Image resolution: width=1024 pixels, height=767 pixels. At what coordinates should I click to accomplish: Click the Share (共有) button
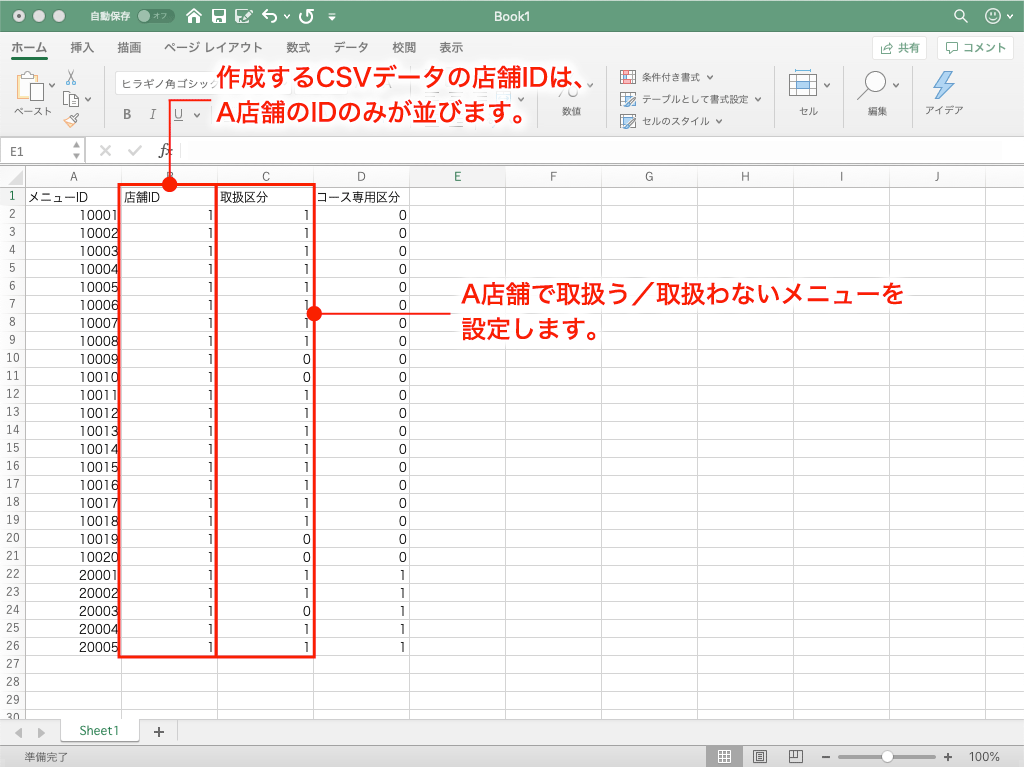click(899, 48)
